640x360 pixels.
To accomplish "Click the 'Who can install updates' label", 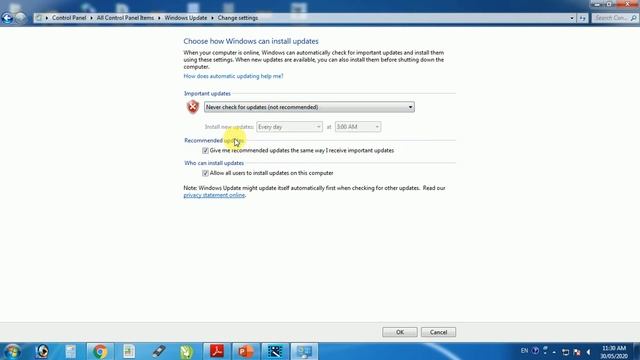I will 214,163.
